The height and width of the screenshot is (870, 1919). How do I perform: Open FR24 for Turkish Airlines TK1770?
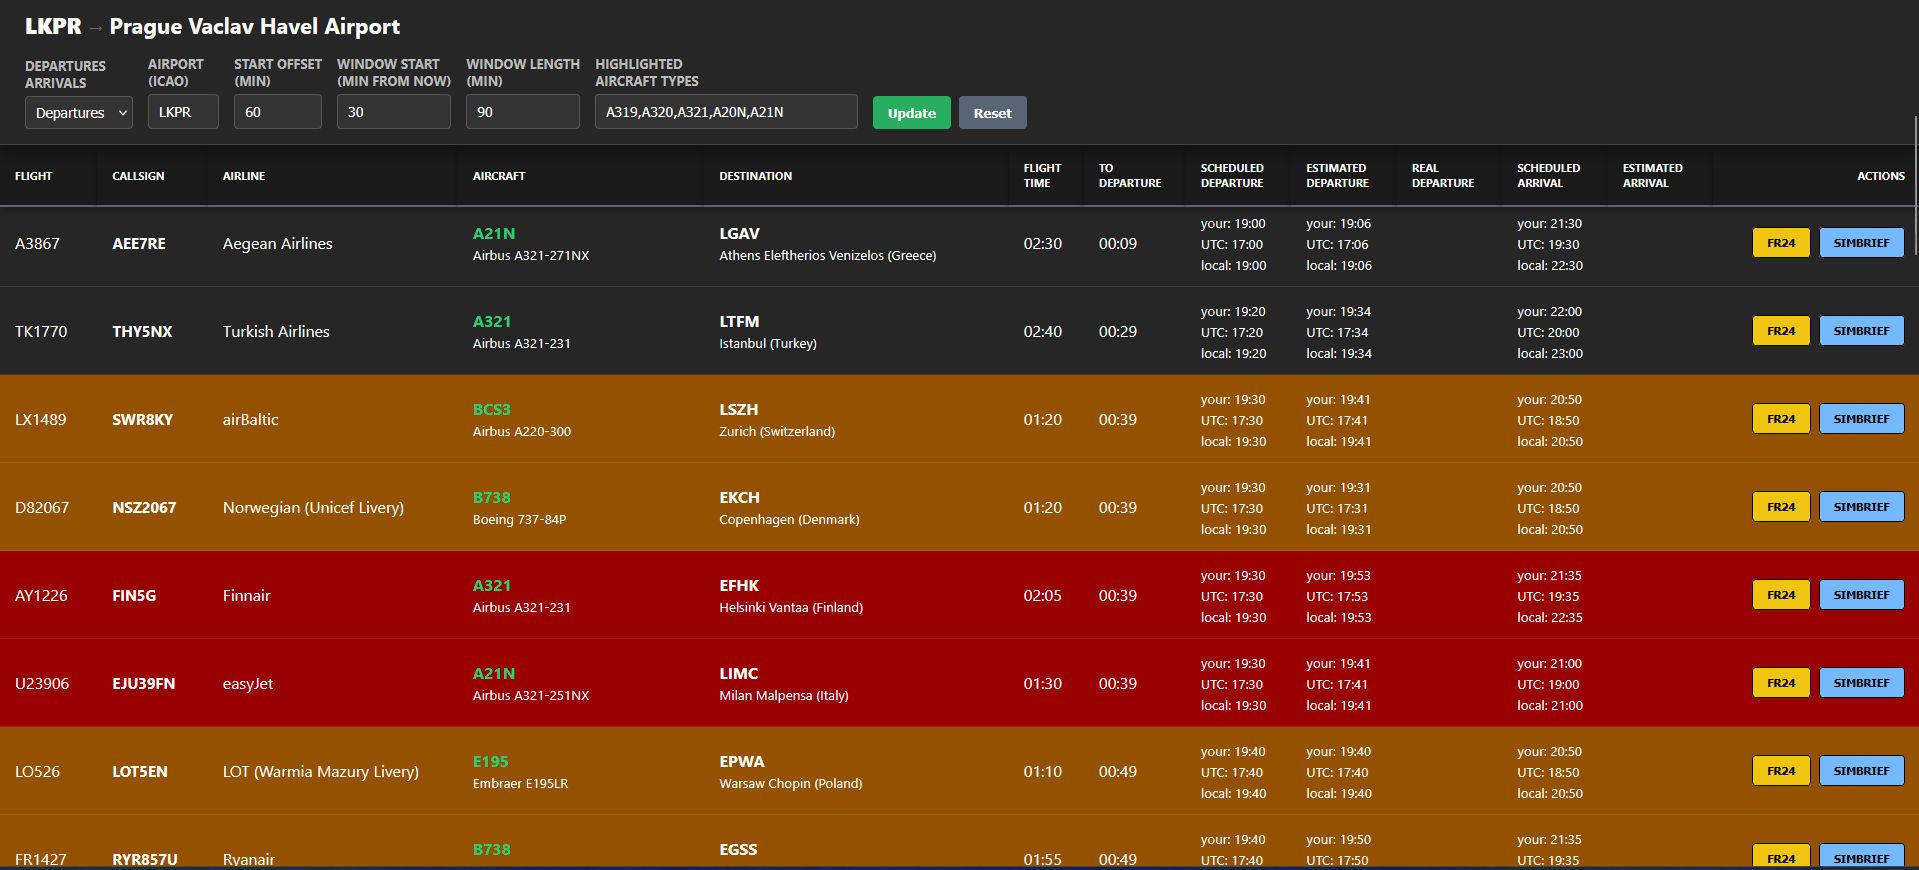pyautogui.click(x=1781, y=331)
